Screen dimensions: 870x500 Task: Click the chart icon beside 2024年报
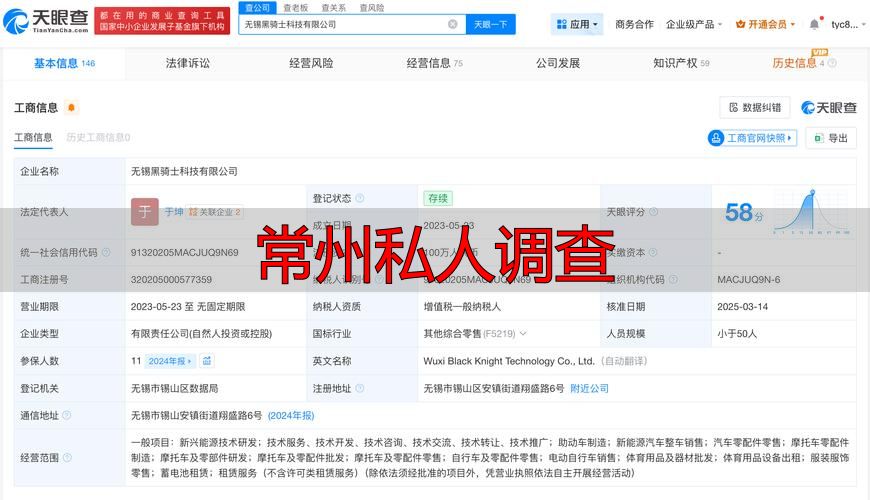(x=207, y=361)
